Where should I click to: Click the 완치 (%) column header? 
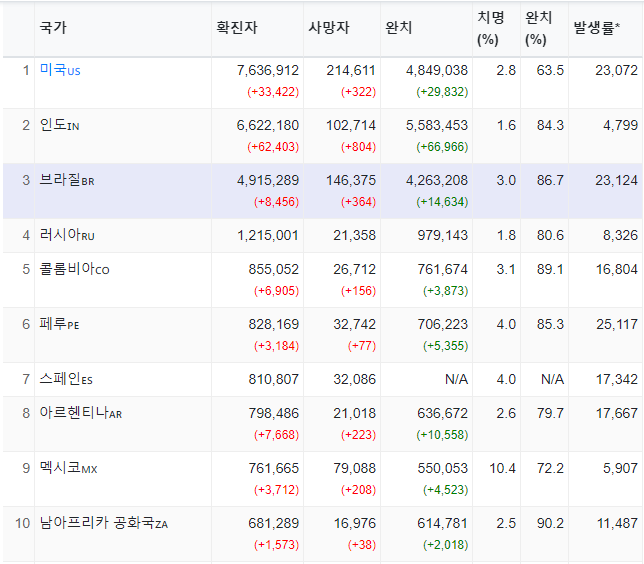[x=538, y=28]
